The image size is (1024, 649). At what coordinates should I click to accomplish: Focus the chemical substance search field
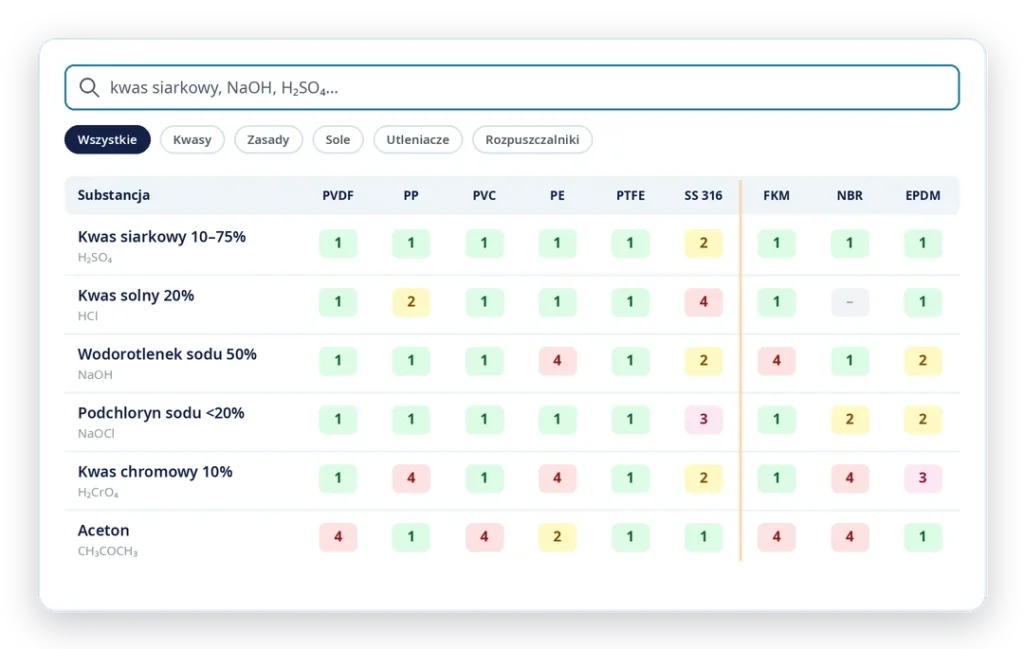pyautogui.click(x=512, y=87)
